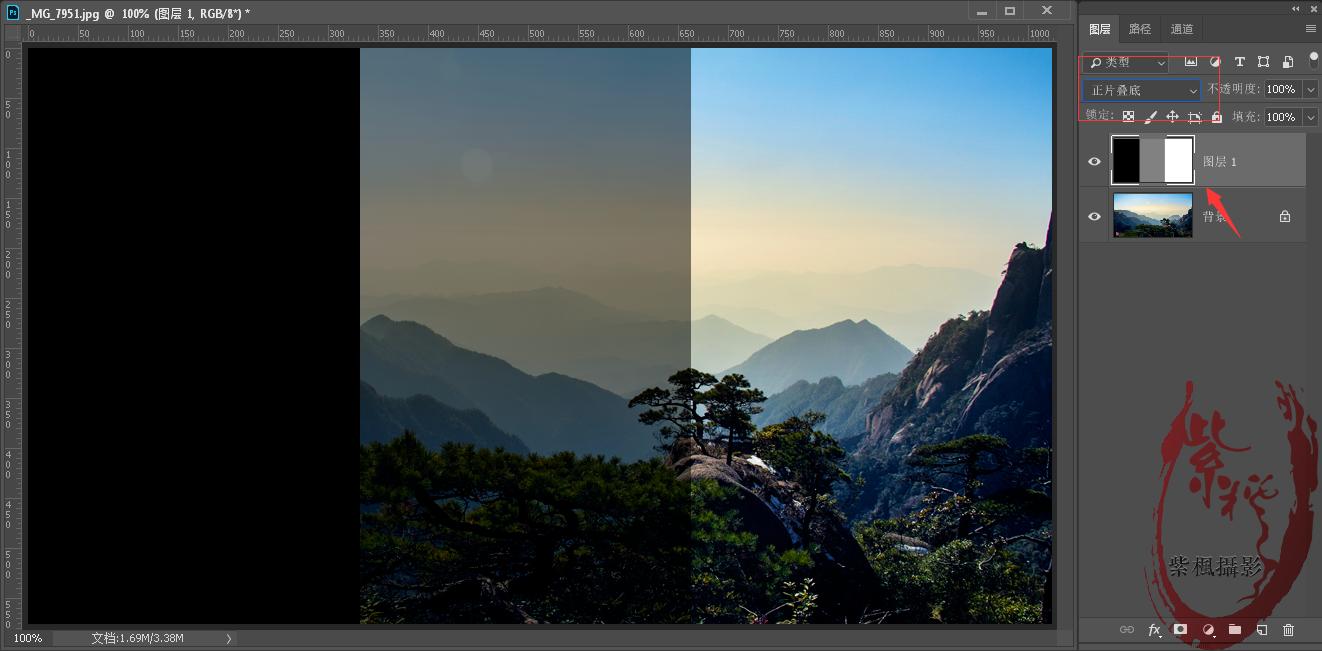Filter layers by shape layers
Viewport: 1322px width, 651px height.
coord(1264,62)
